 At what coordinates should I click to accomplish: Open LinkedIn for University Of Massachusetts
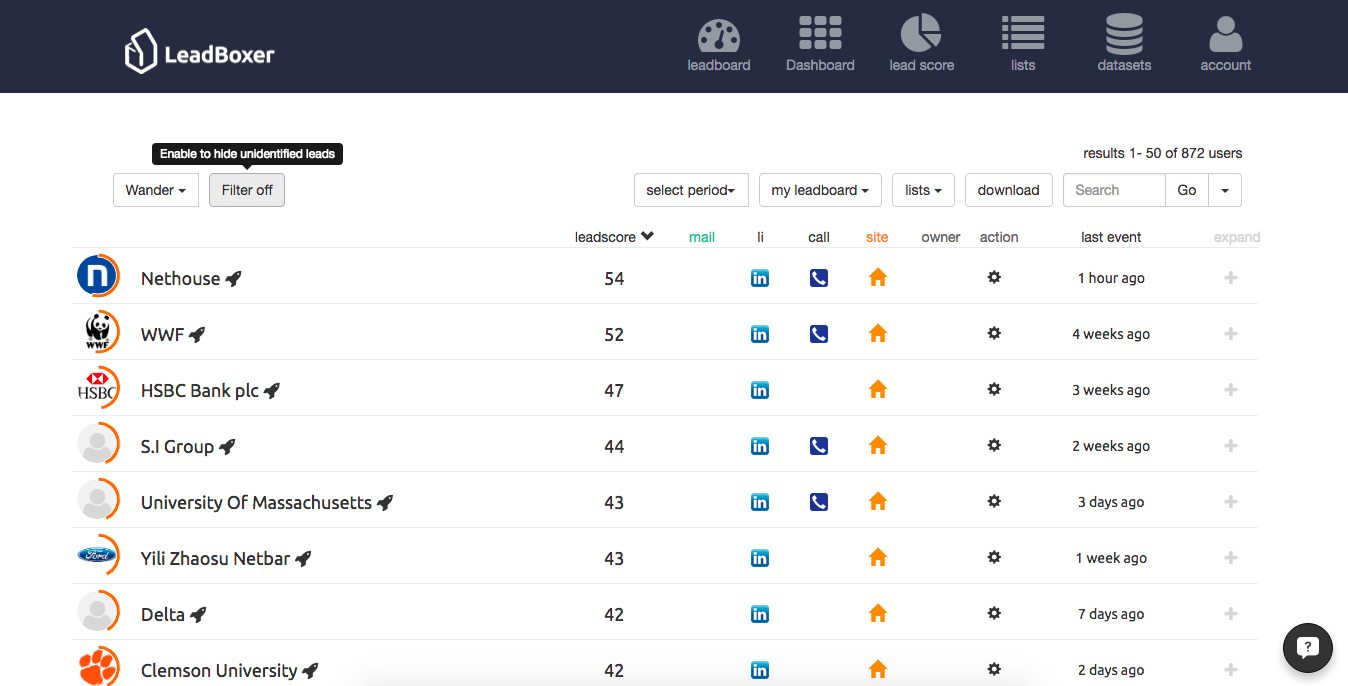pos(760,502)
